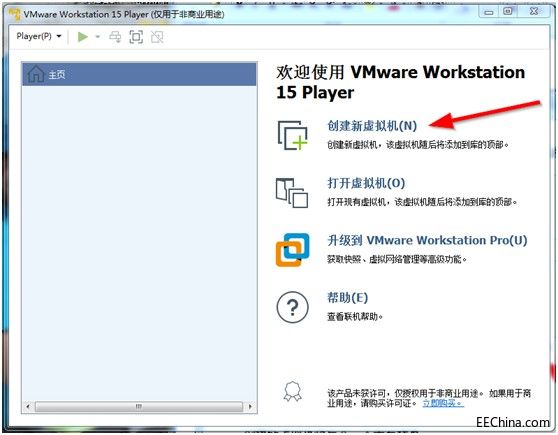Click the Send Ctrl+Alt+Del toolbar icon

115,37
